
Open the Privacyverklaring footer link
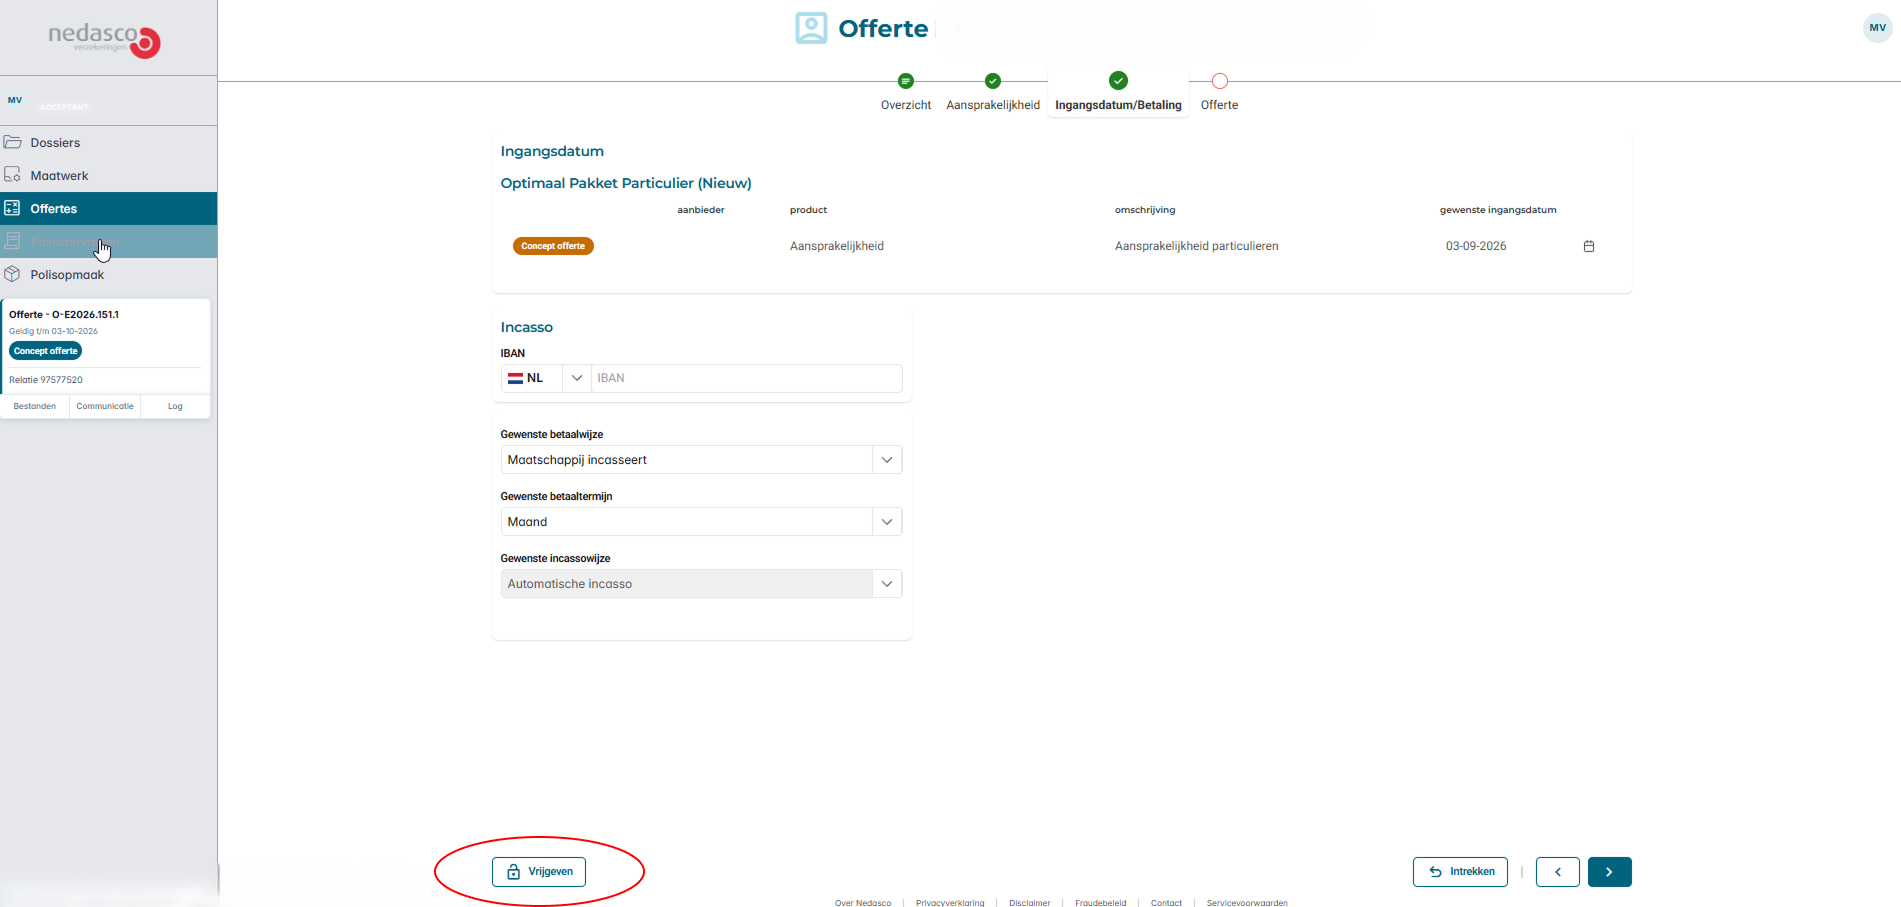[950, 902]
